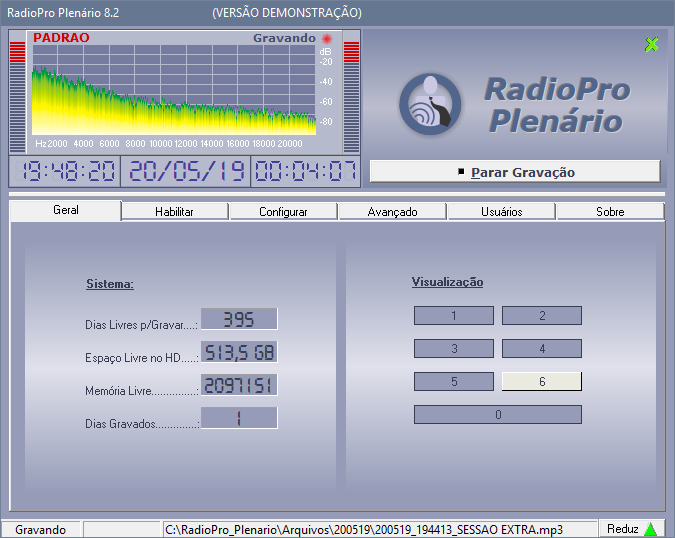Select visualization mode 4

point(542,349)
